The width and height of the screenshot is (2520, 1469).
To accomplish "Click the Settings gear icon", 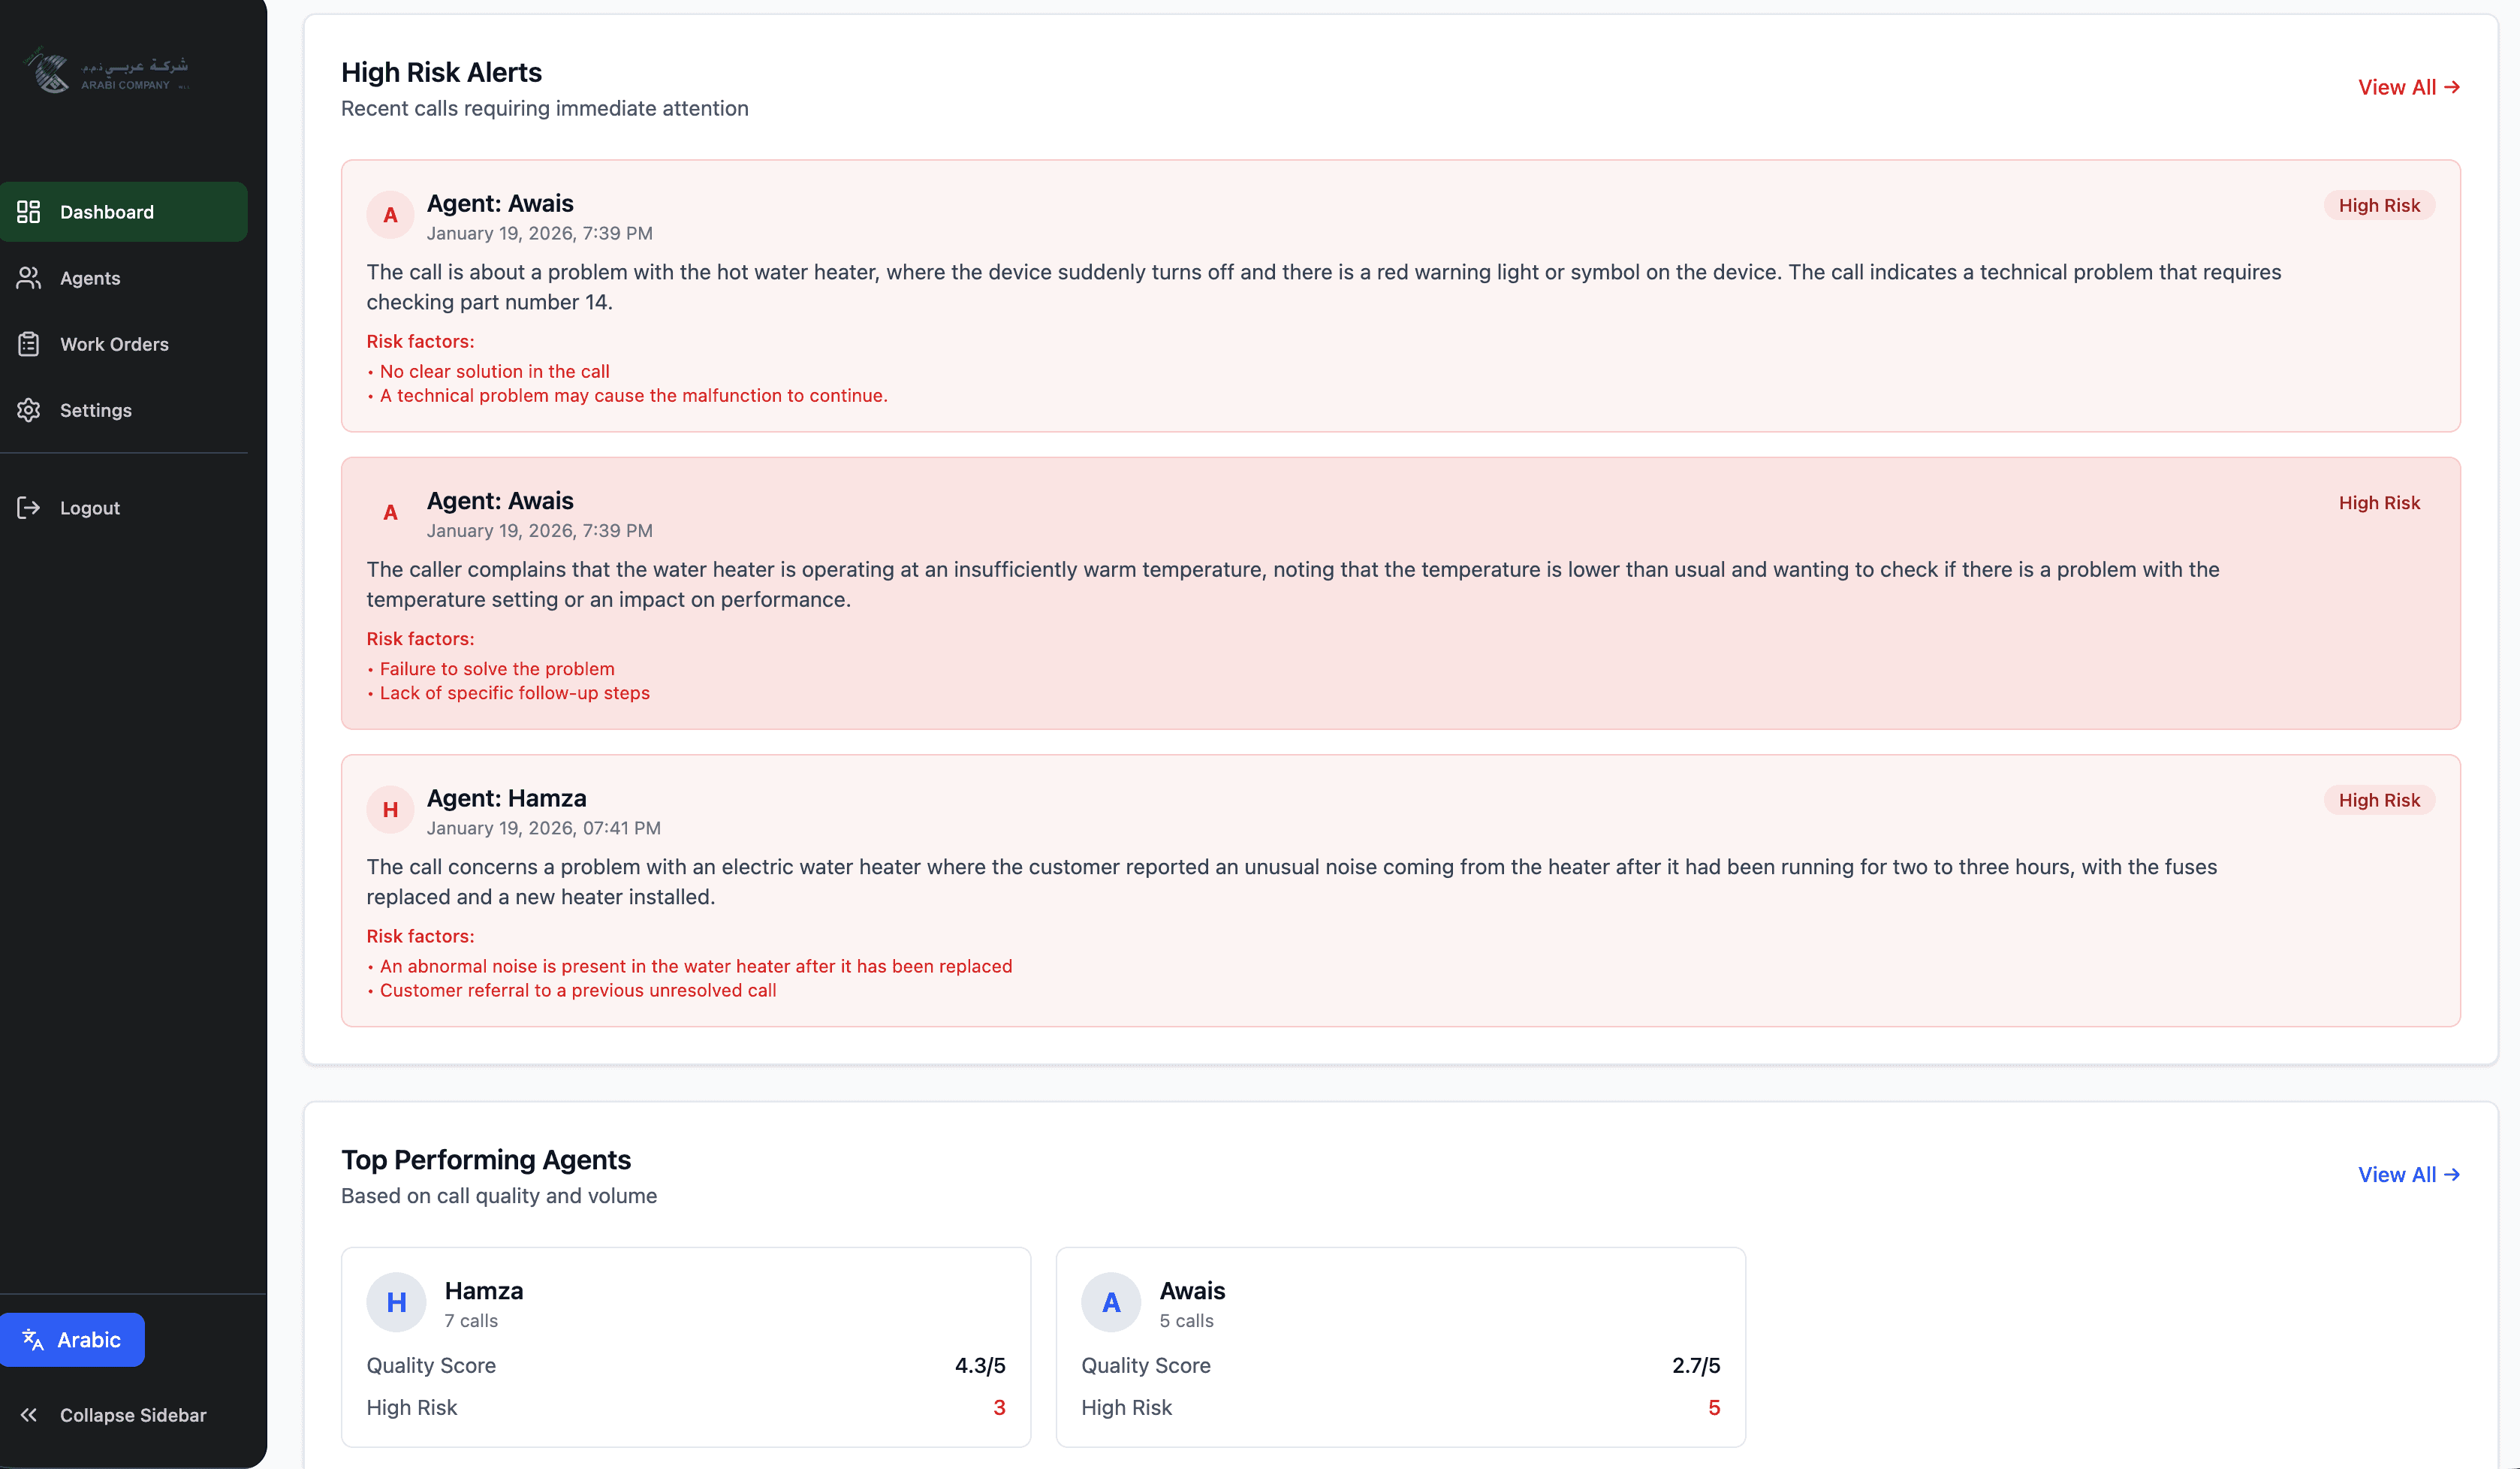I will (x=28, y=410).
